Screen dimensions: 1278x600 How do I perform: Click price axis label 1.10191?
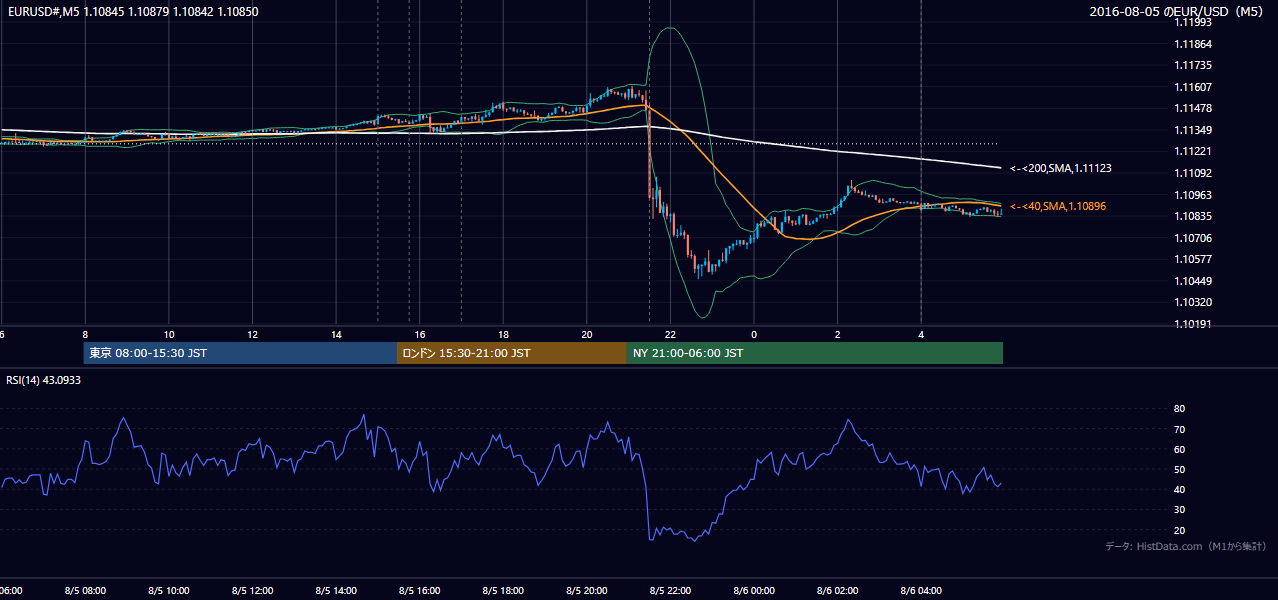tap(1194, 324)
